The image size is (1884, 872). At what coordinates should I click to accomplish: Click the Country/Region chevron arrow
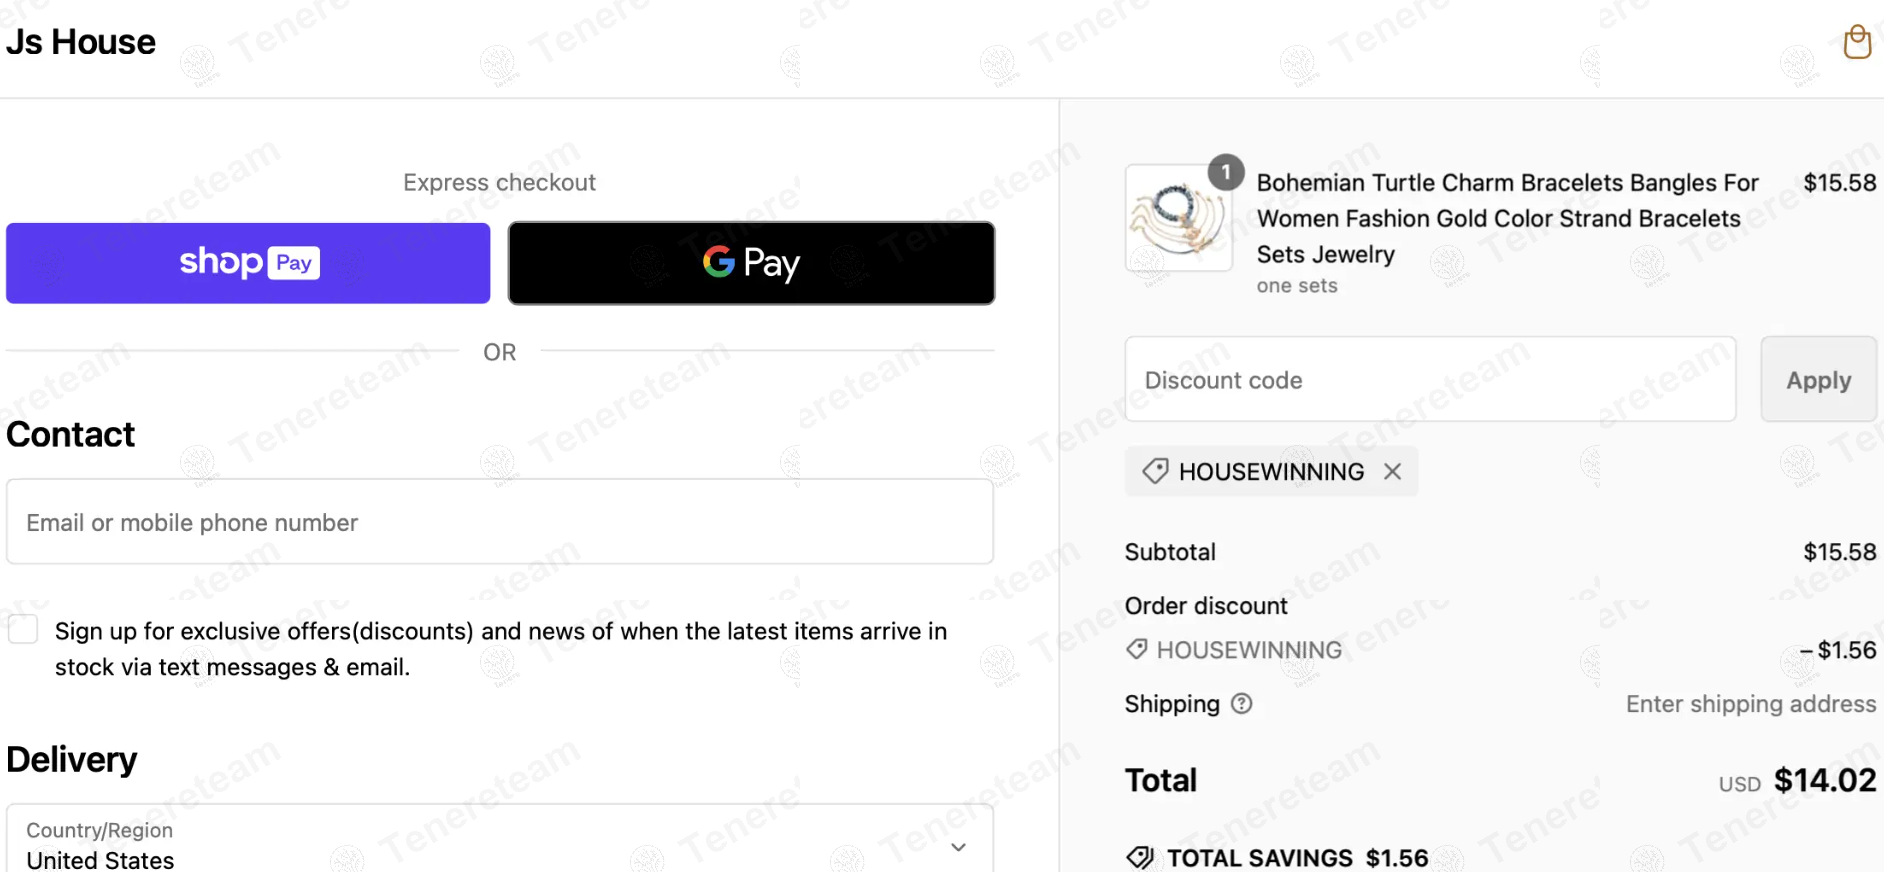[x=958, y=847]
